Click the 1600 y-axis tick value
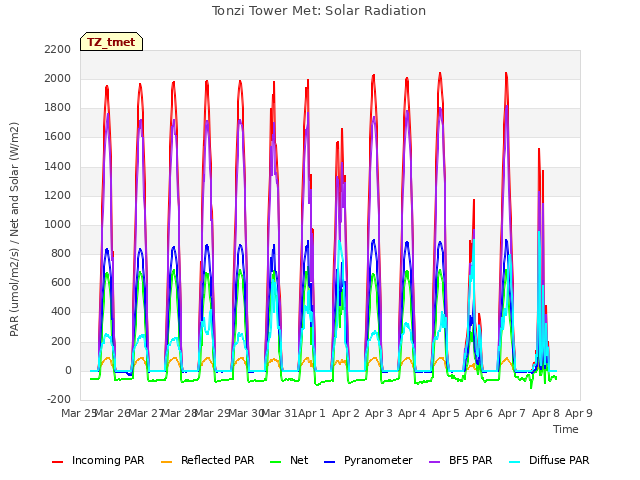The height and width of the screenshot is (480, 640). click(x=58, y=137)
